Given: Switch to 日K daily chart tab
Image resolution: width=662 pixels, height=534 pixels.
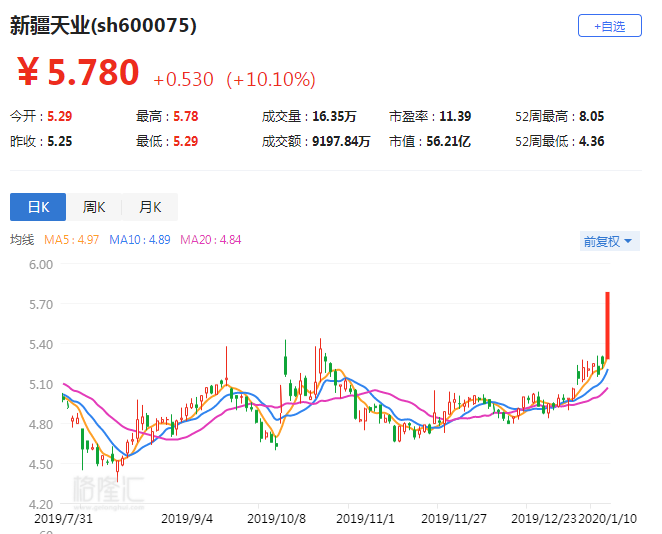Looking at the screenshot, I should click(38, 207).
